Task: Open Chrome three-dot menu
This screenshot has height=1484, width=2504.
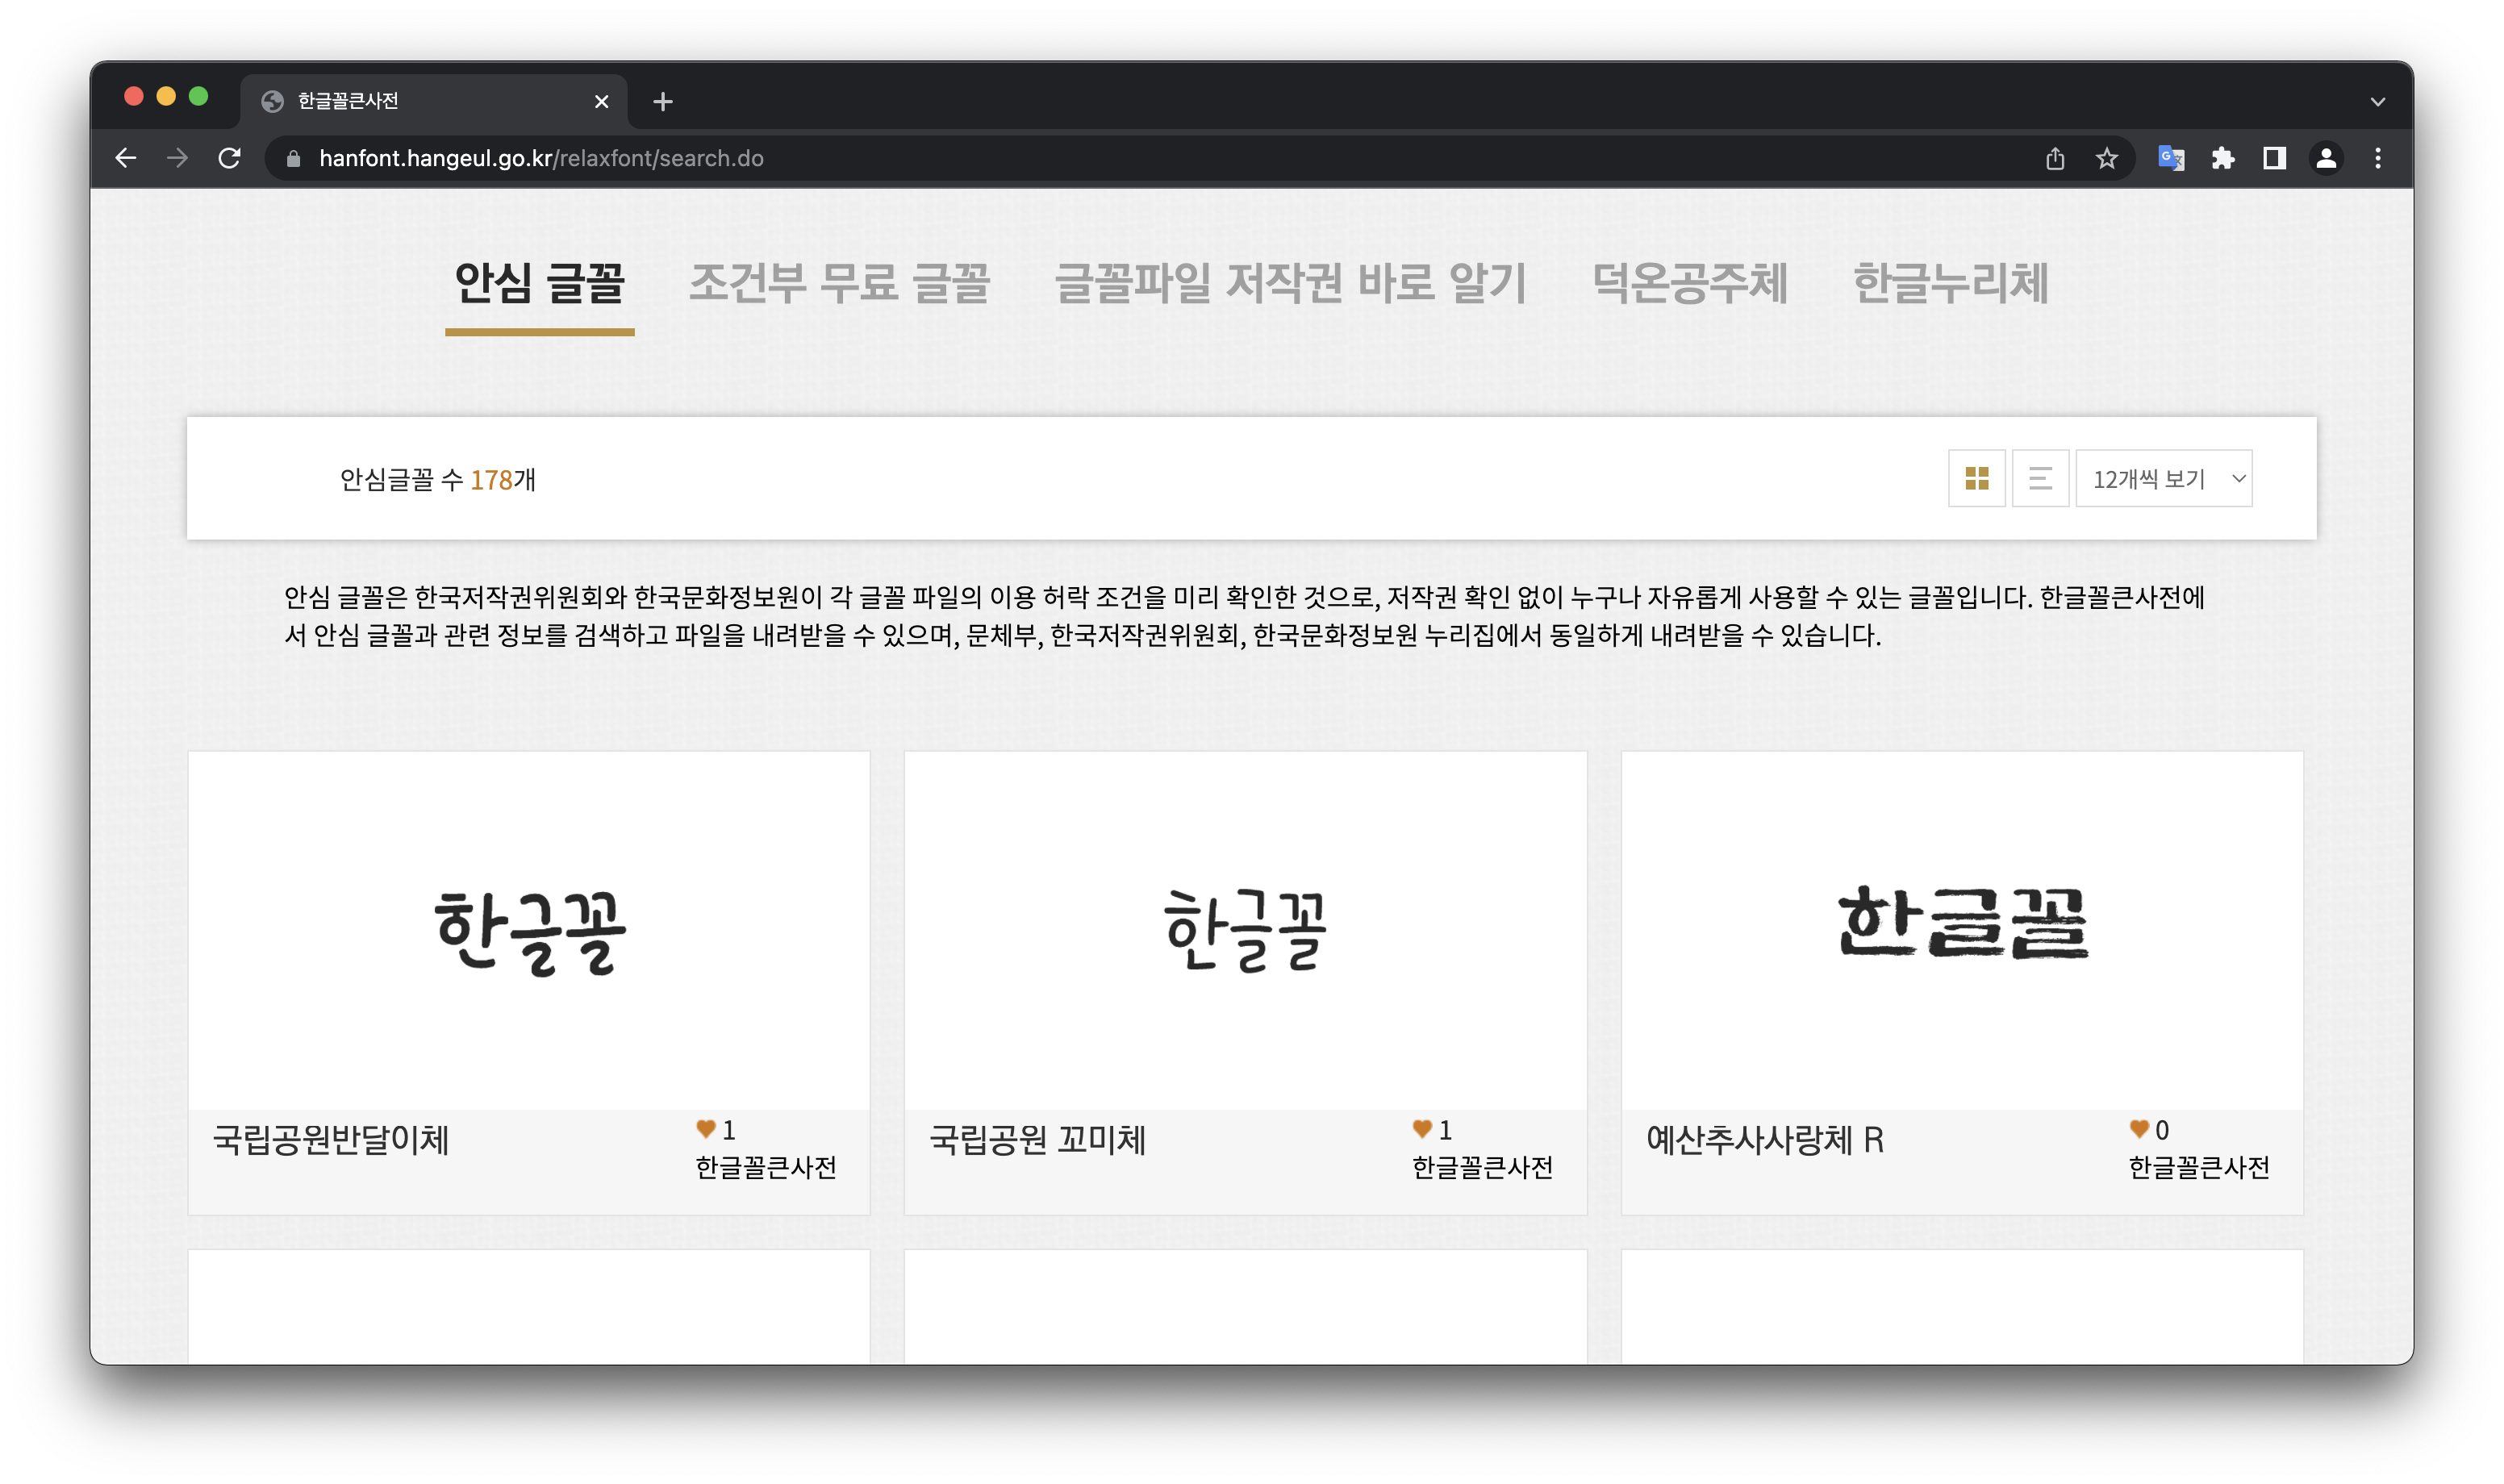Action: (2377, 158)
